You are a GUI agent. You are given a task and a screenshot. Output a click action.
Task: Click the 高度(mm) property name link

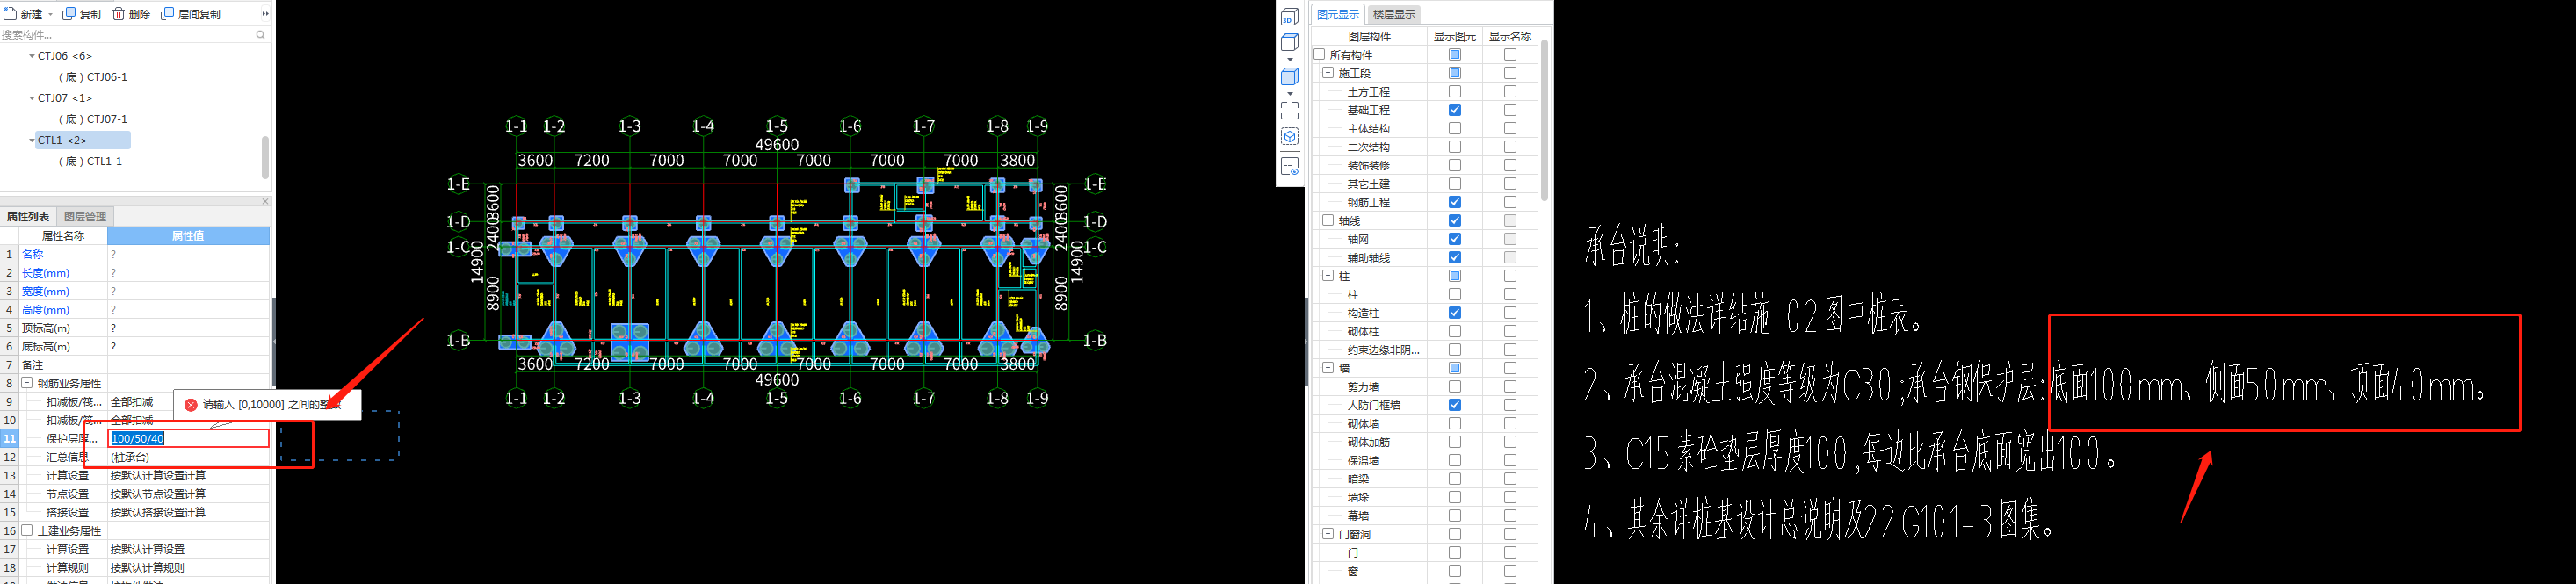[x=46, y=310]
